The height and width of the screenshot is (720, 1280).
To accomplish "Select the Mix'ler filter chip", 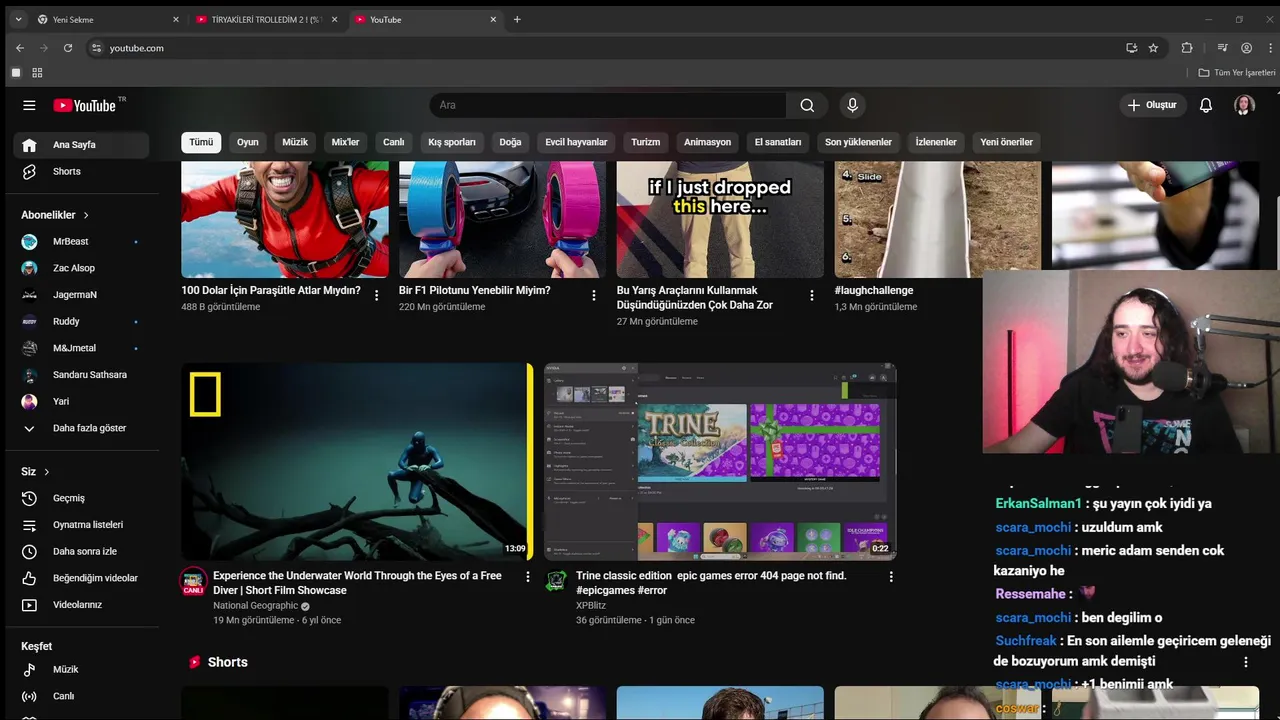I will tap(345, 142).
